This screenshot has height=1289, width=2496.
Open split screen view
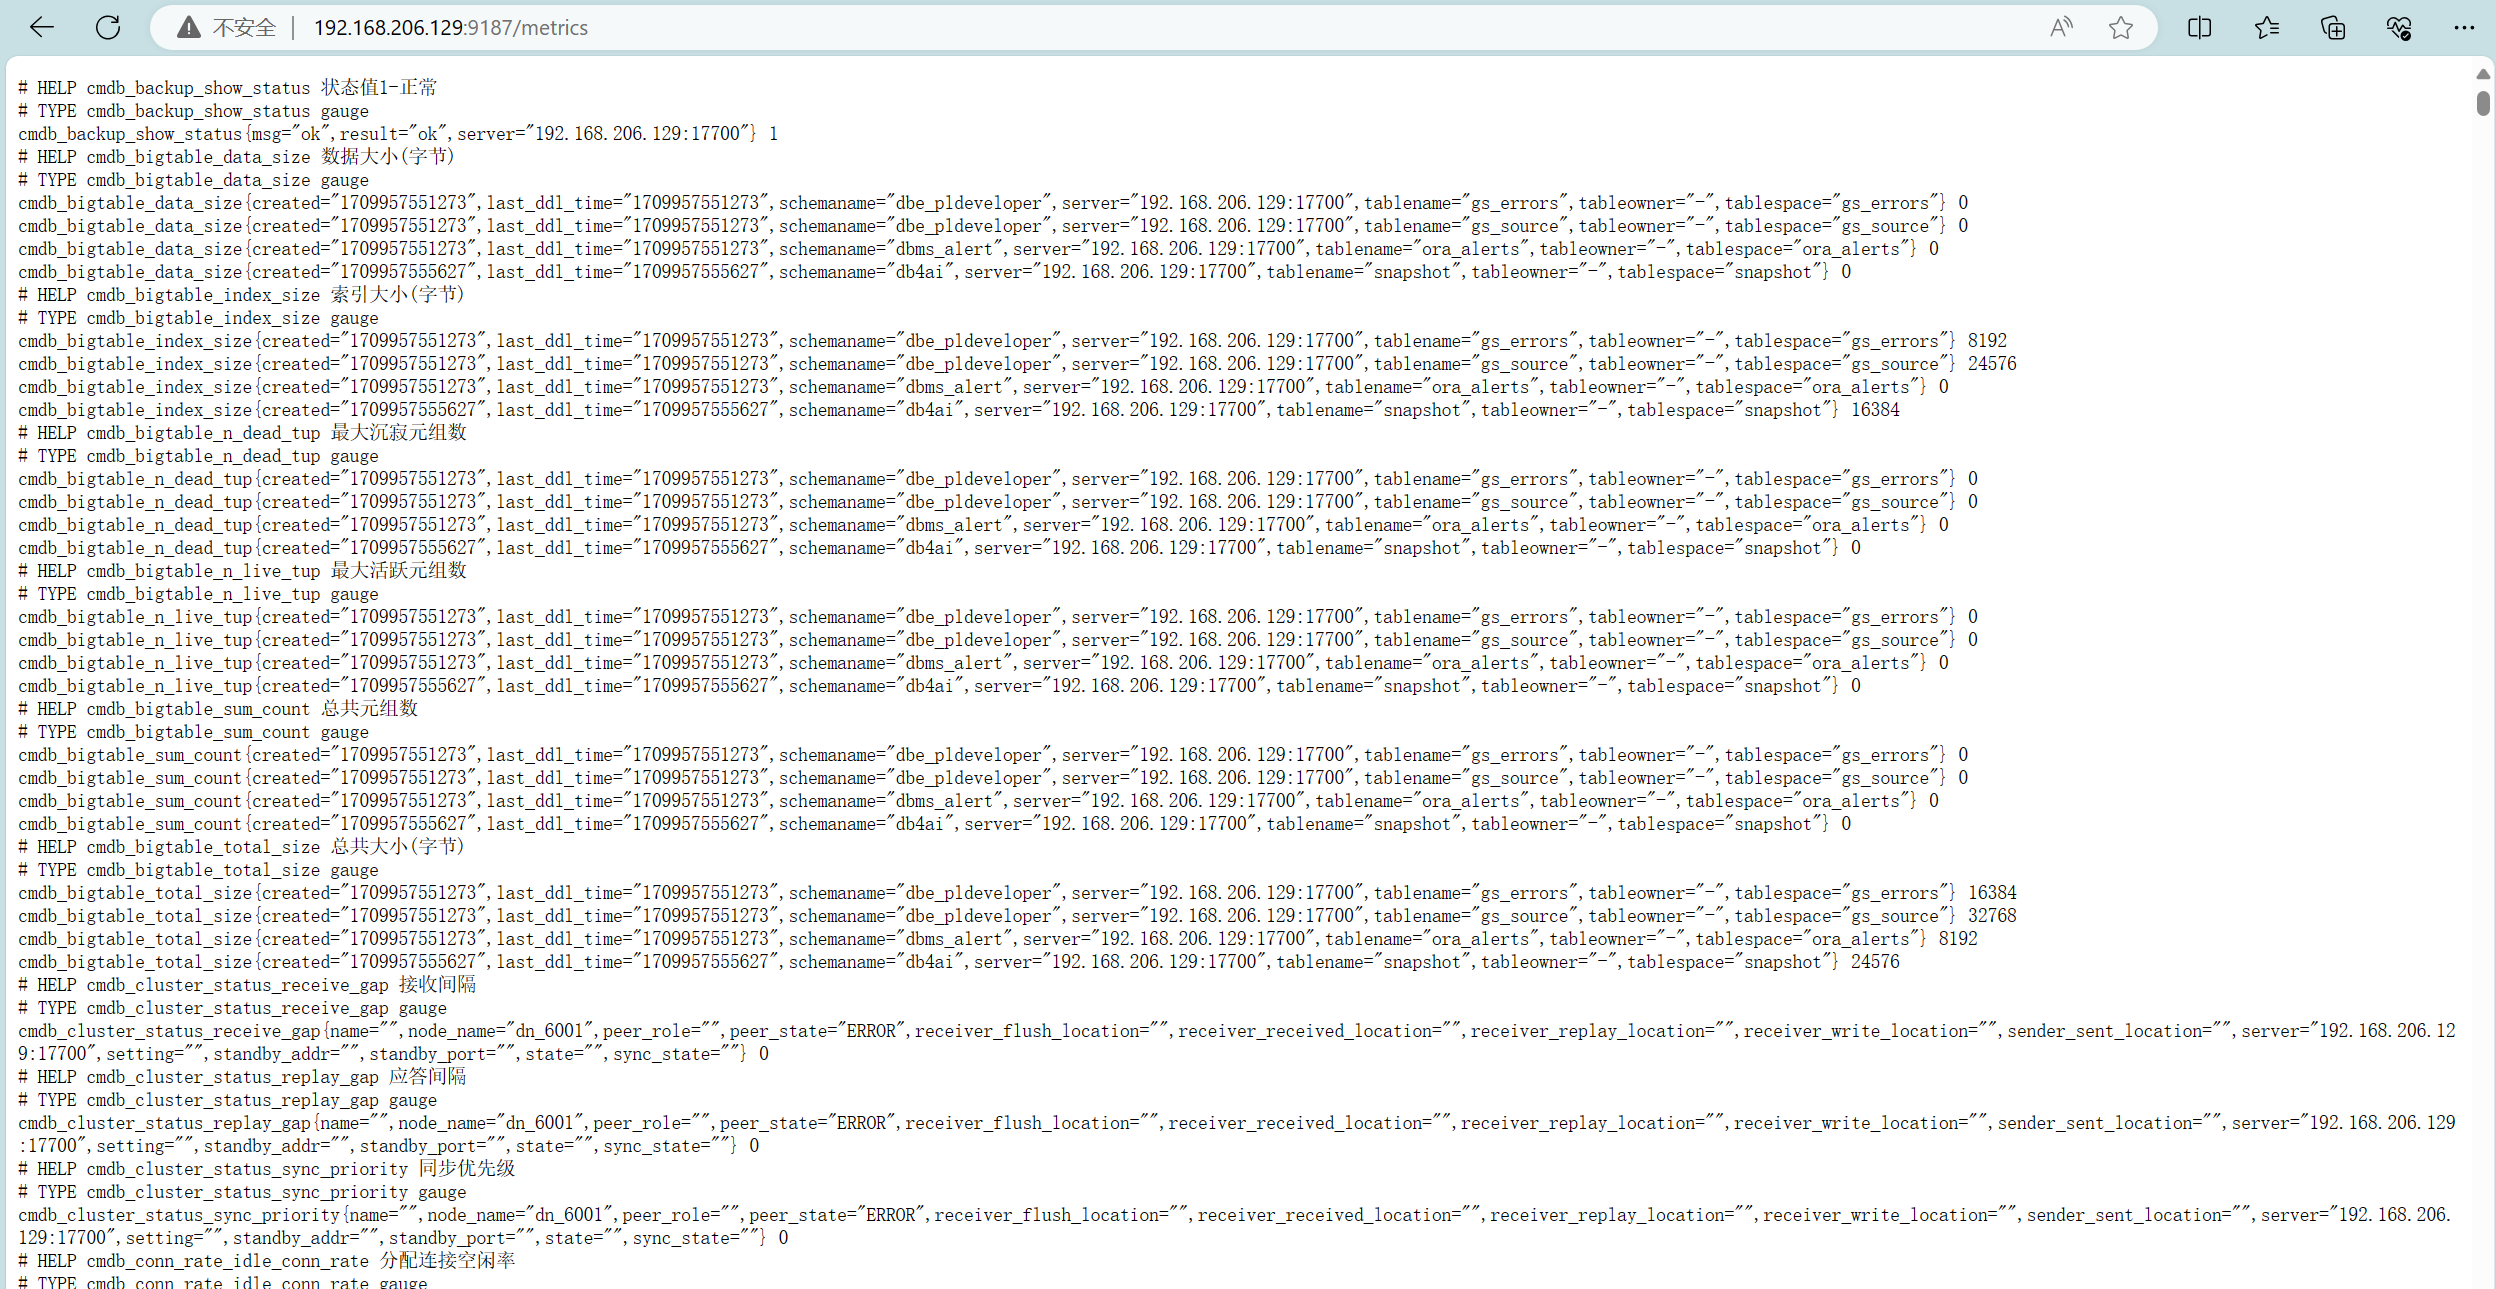(x=2199, y=27)
